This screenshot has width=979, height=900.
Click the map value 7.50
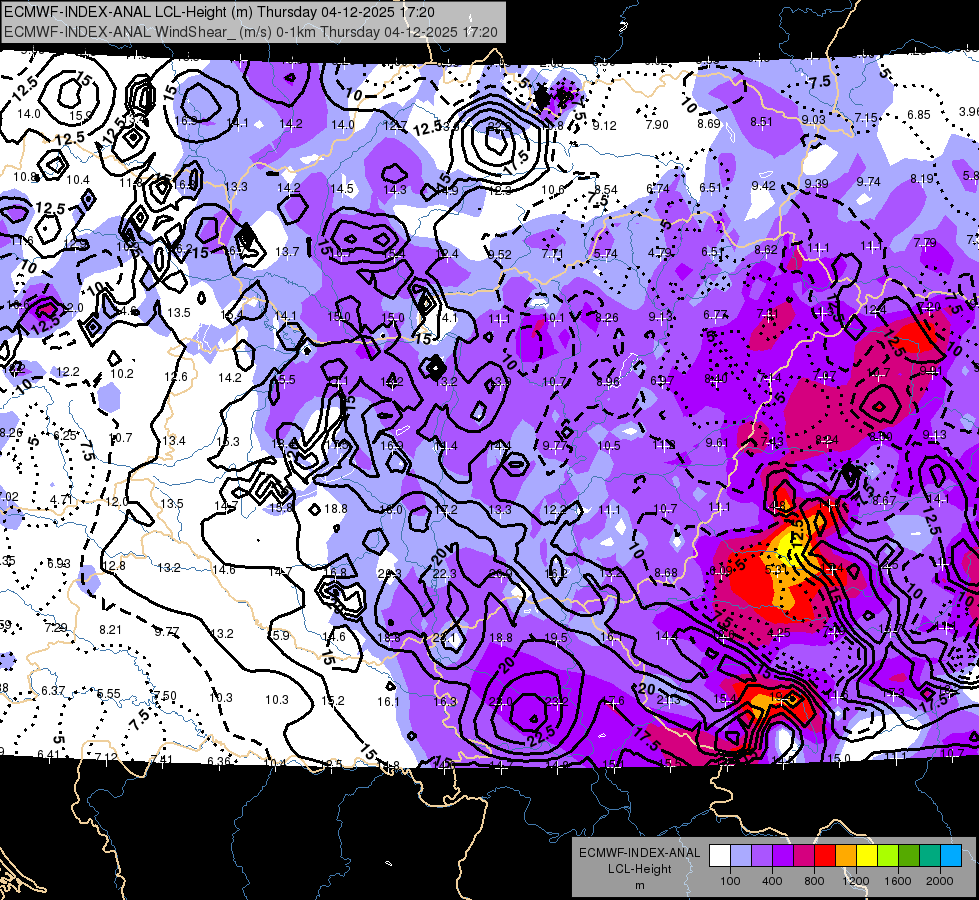click(165, 696)
